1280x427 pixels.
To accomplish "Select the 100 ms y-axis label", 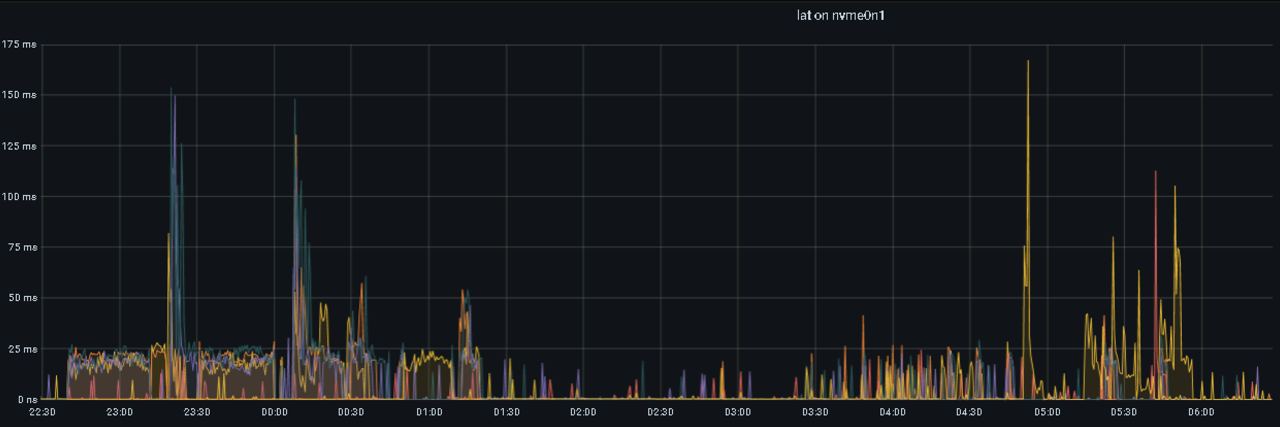I will point(19,197).
